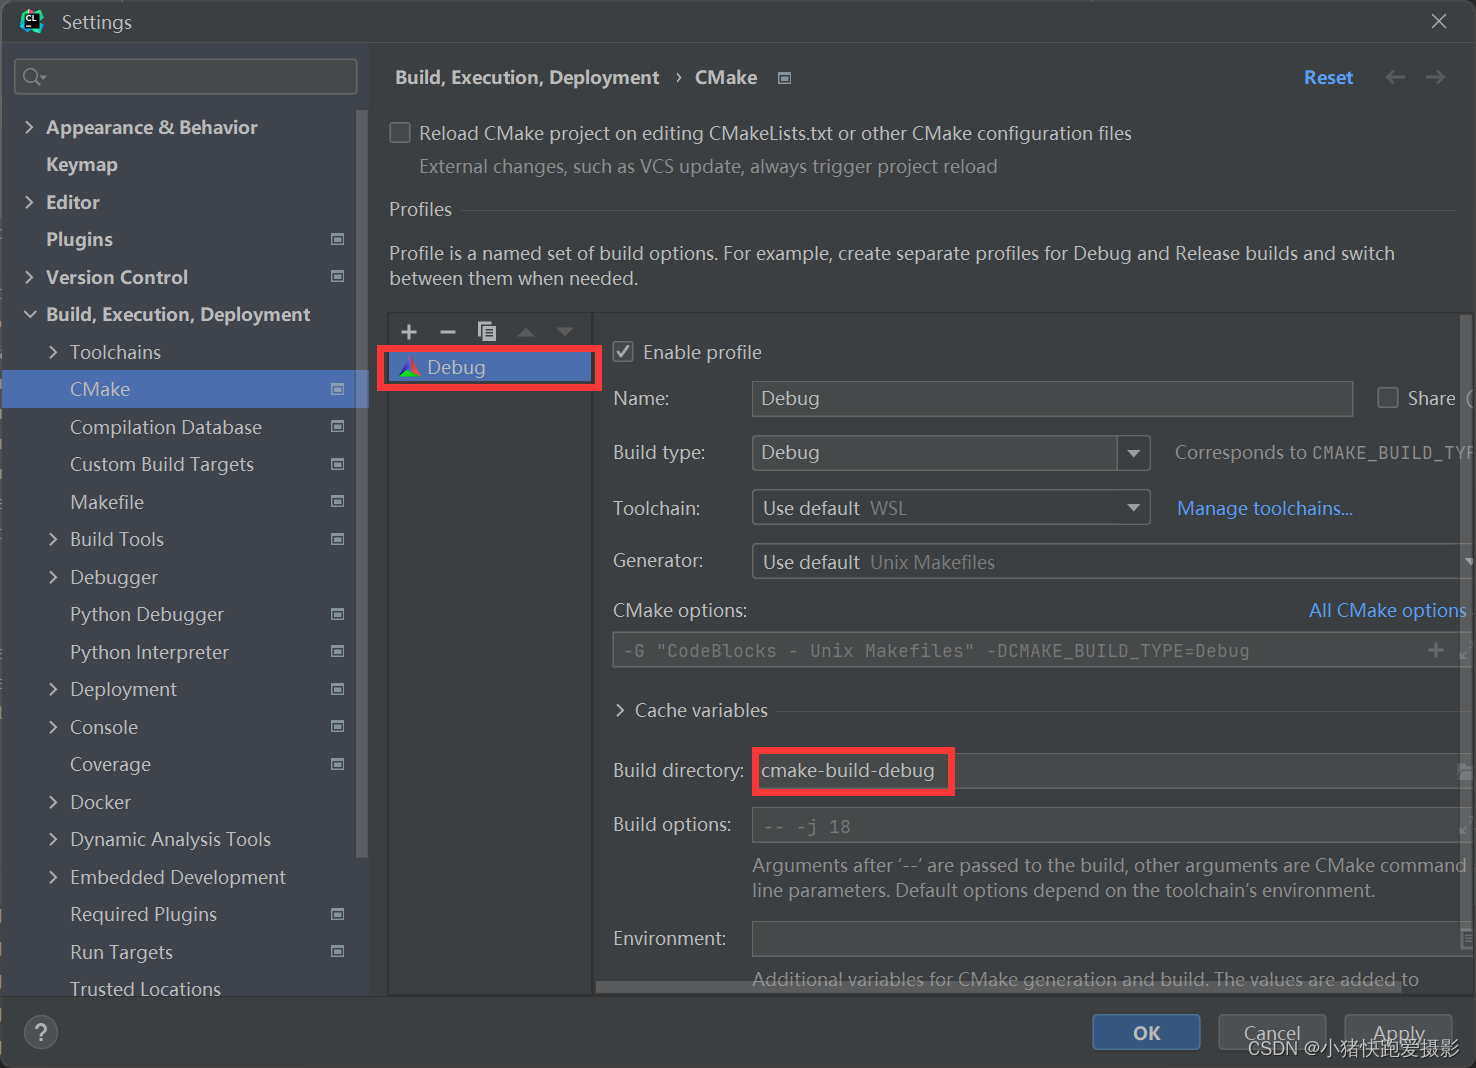Click the project-settings icon beside Custom Build Targets
1476x1068 pixels.
338,464
